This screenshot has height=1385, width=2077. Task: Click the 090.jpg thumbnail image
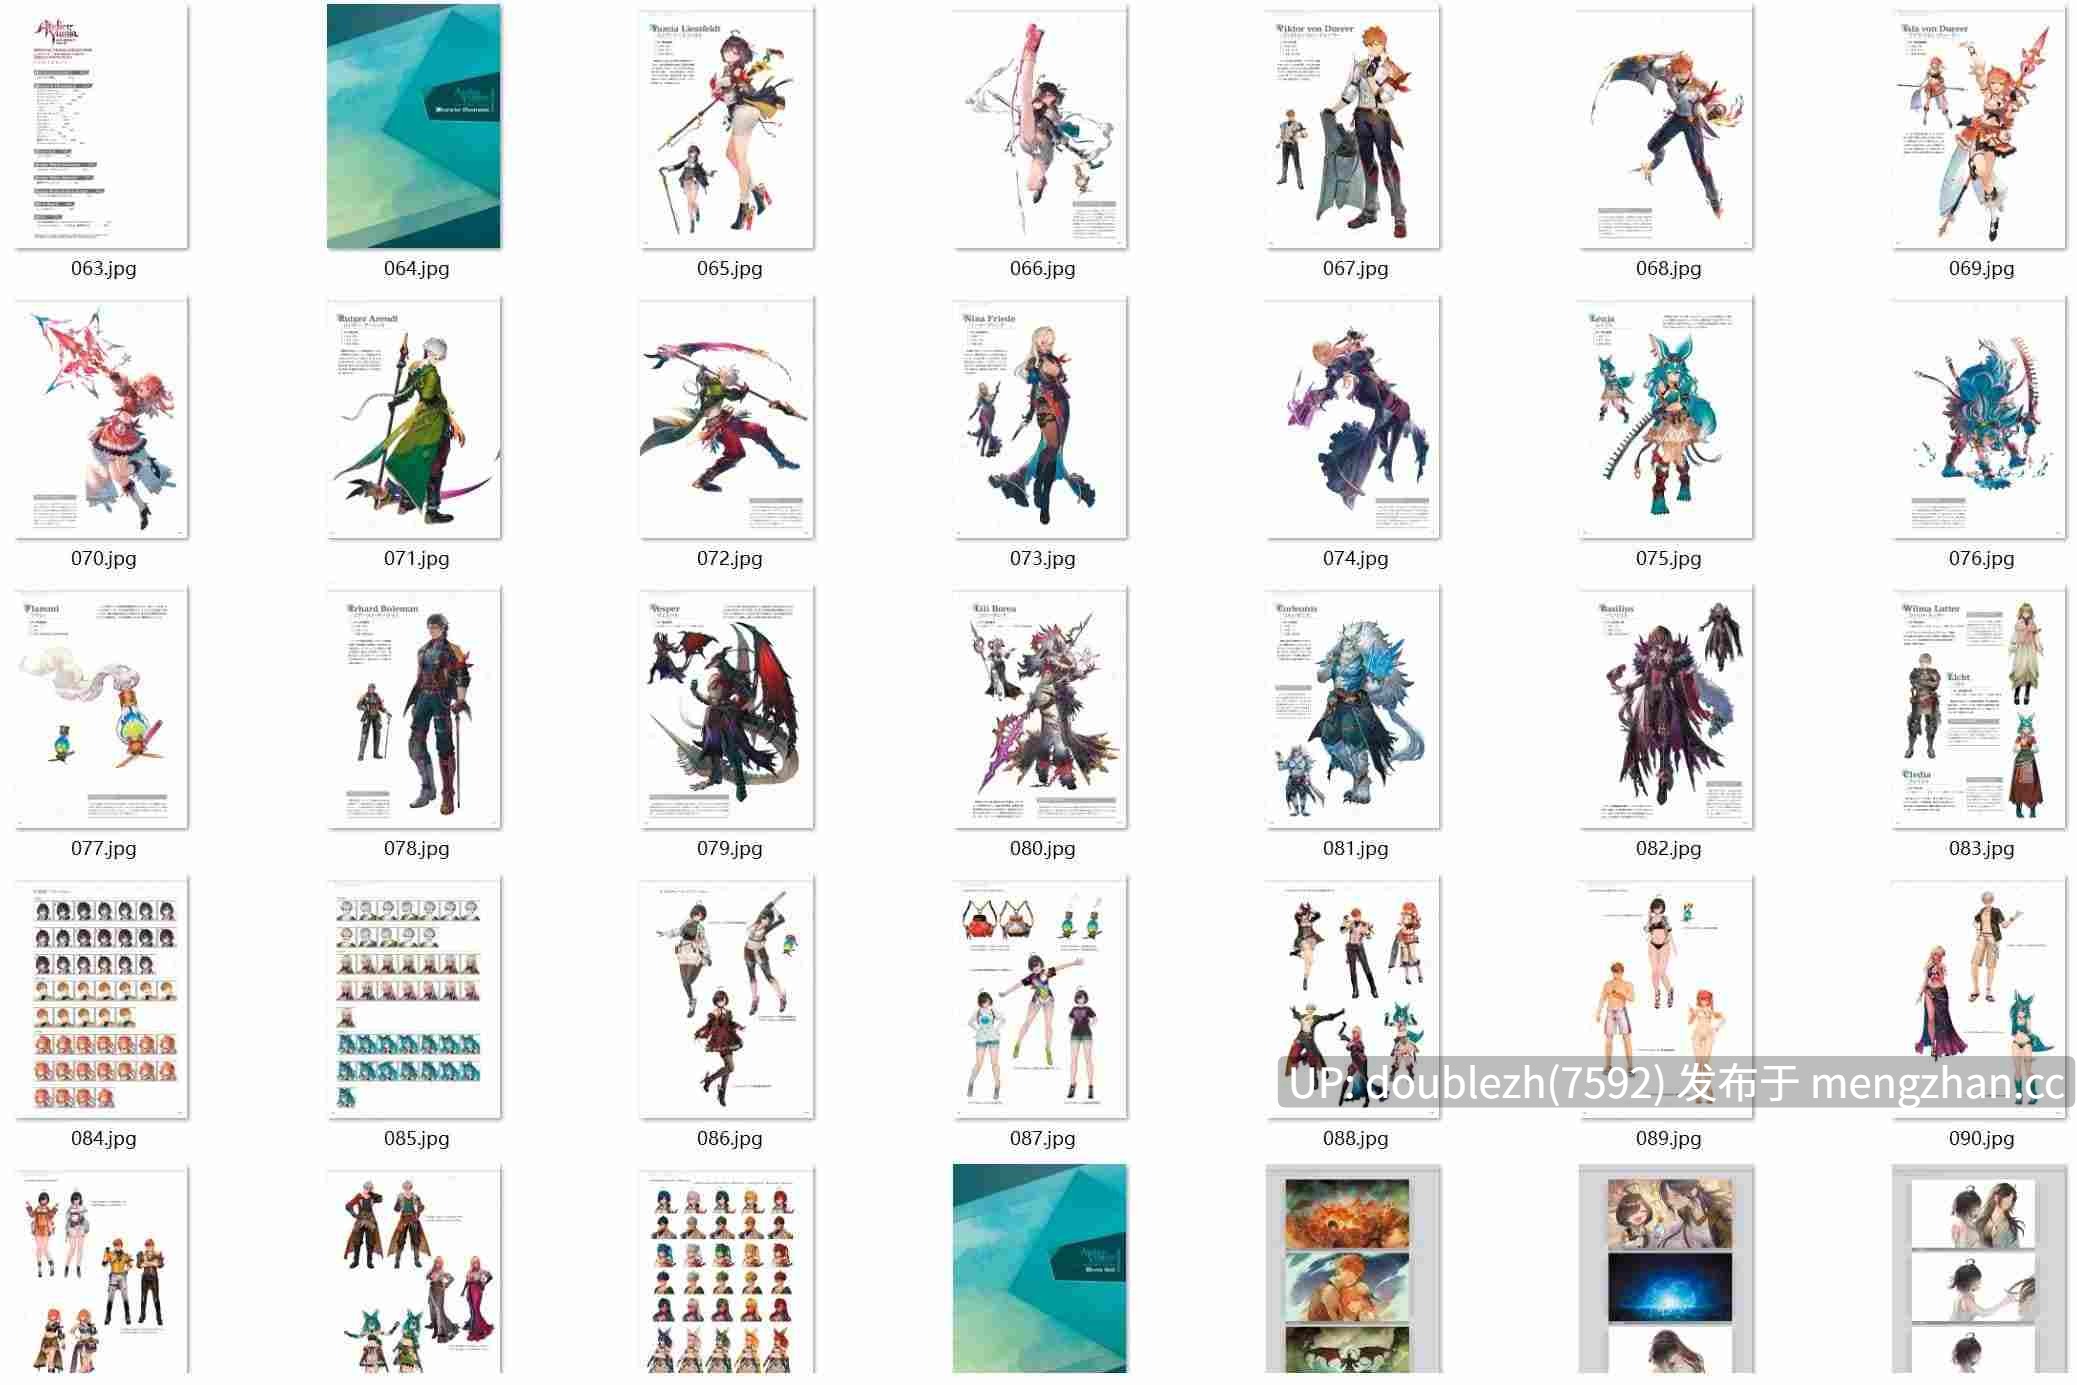(1979, 997)
